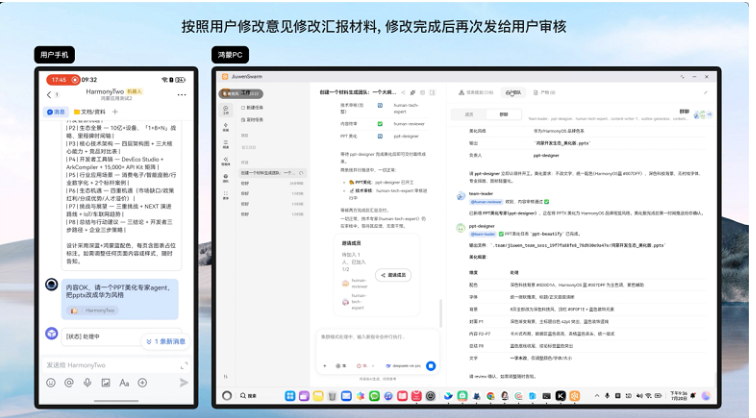Click the plus icon in JiuwenSwarm input box

coord(324,366)
